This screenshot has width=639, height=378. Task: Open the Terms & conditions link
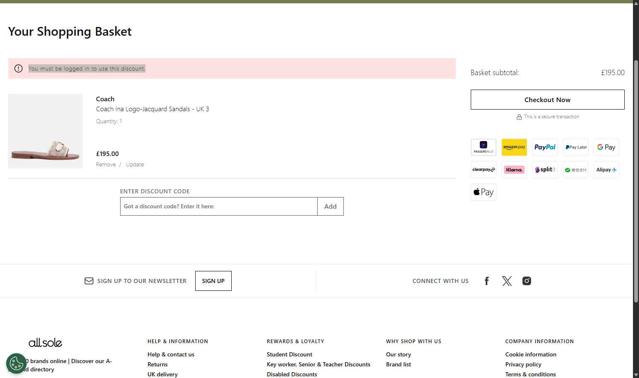531,374
